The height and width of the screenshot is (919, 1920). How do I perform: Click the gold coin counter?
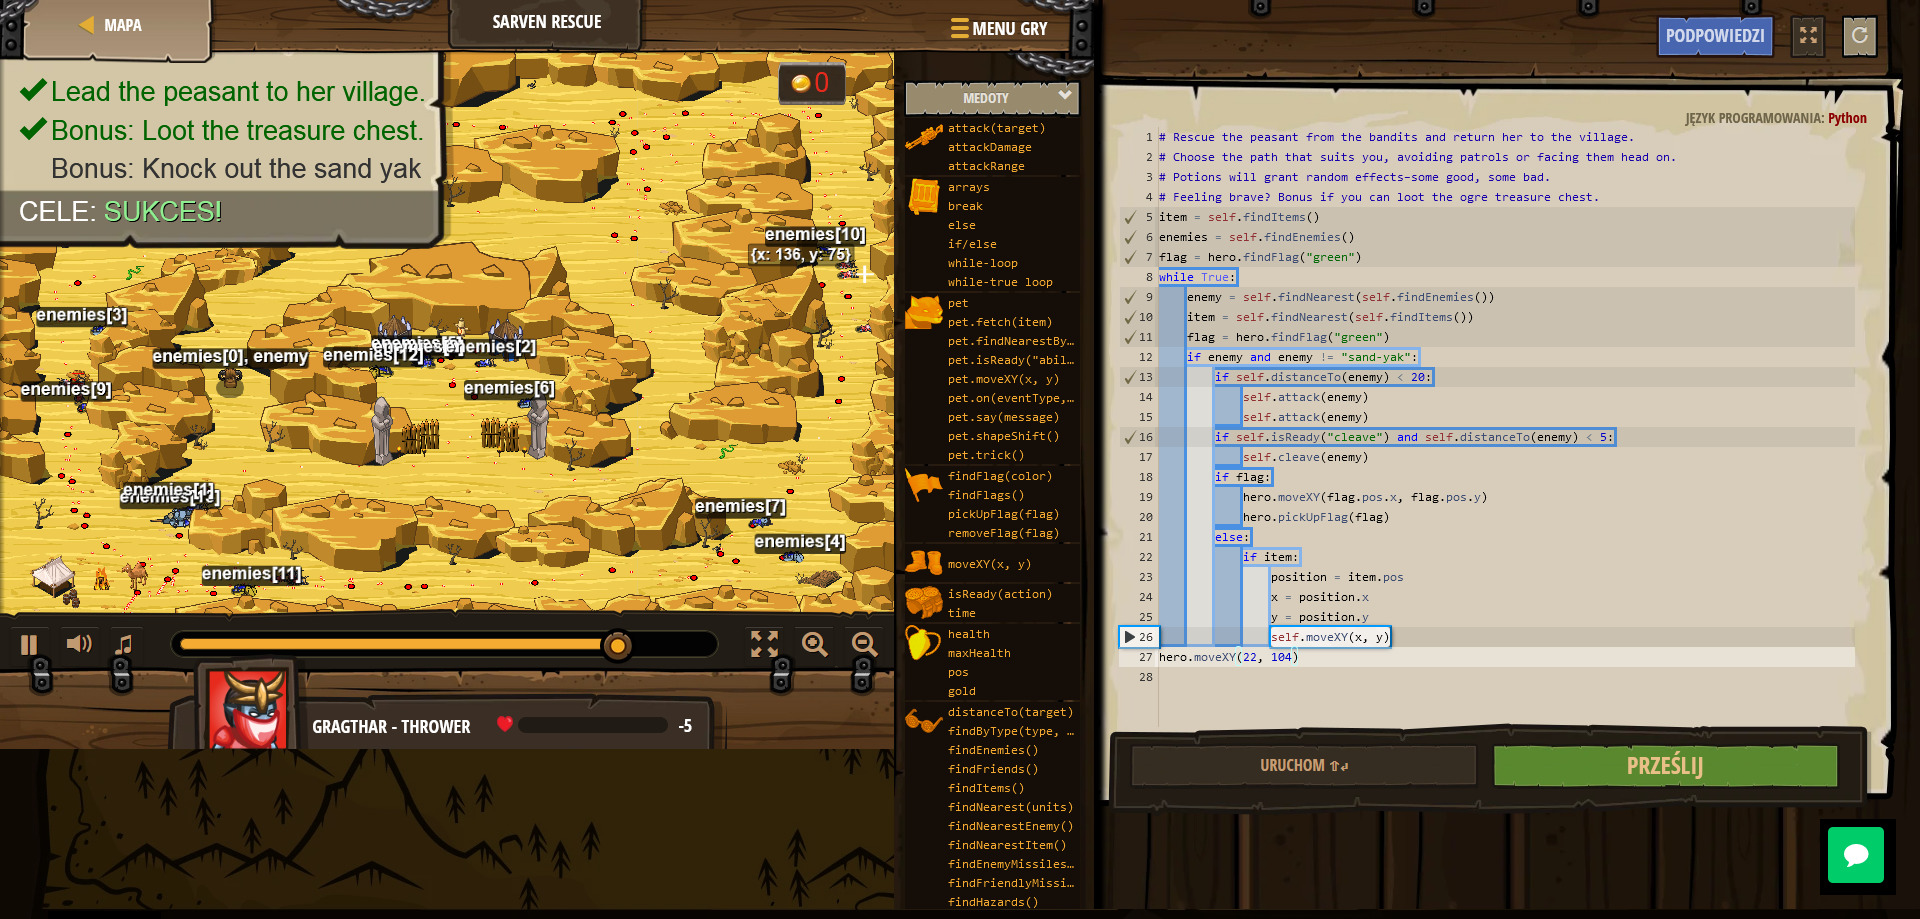pyautogui.click(x=811, y=83)
